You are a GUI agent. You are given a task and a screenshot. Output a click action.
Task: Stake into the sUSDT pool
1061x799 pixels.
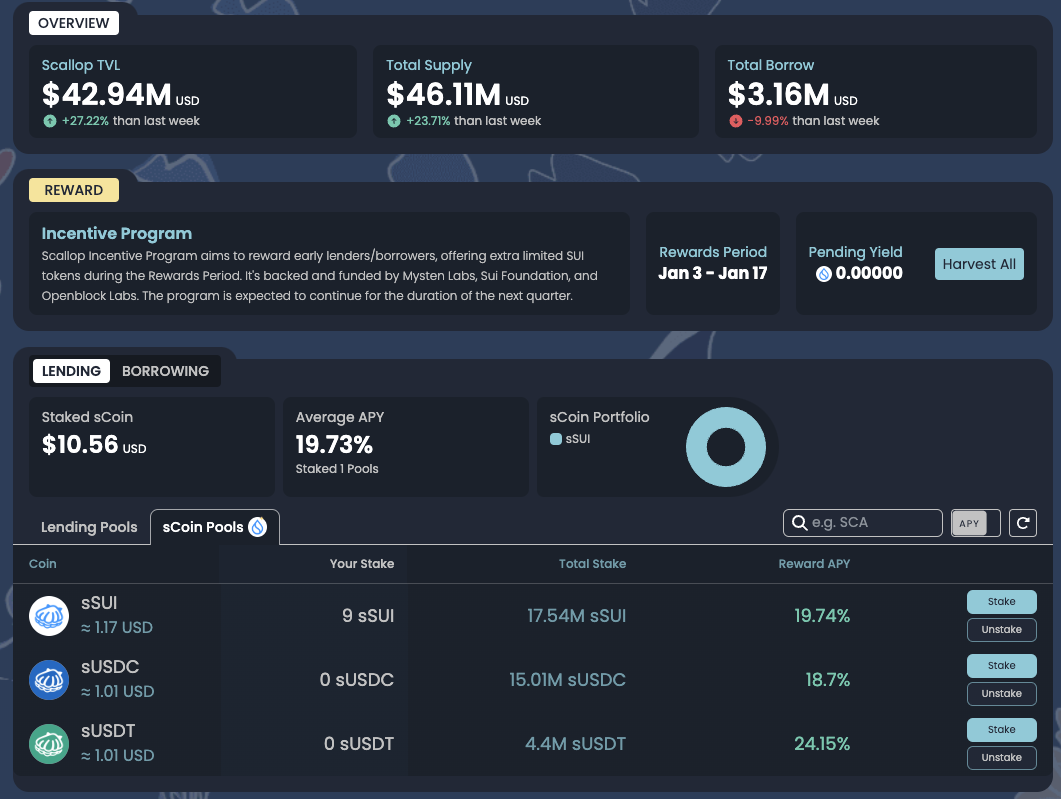[1001, 730]
